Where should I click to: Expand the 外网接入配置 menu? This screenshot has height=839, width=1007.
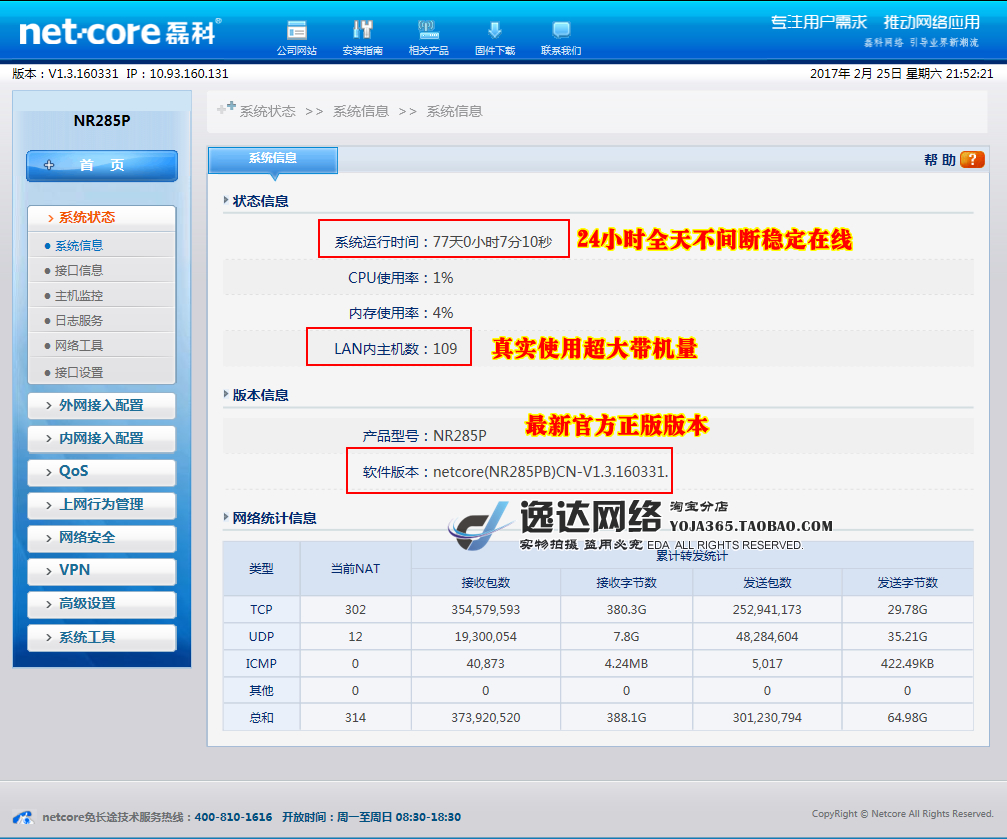pos(101,405)
